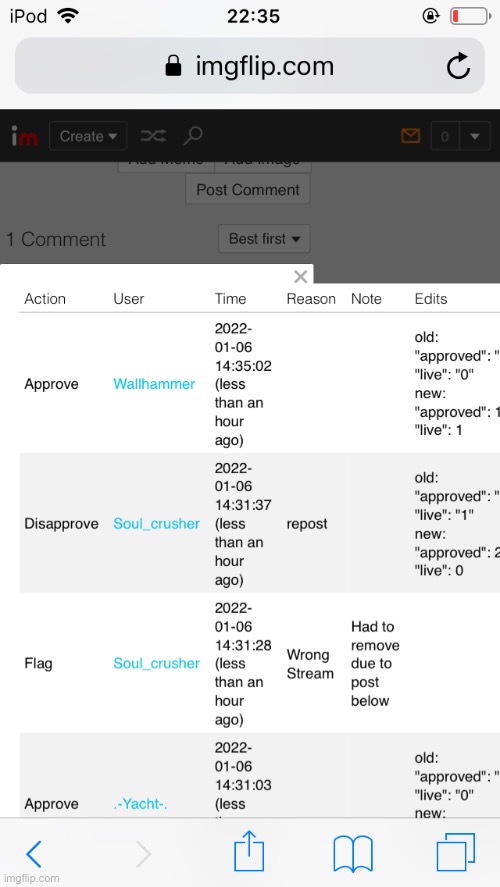The width and height of the screenshot is (500, 887).
Task: Expand the user menu arrow
Action: pos(475,136)
